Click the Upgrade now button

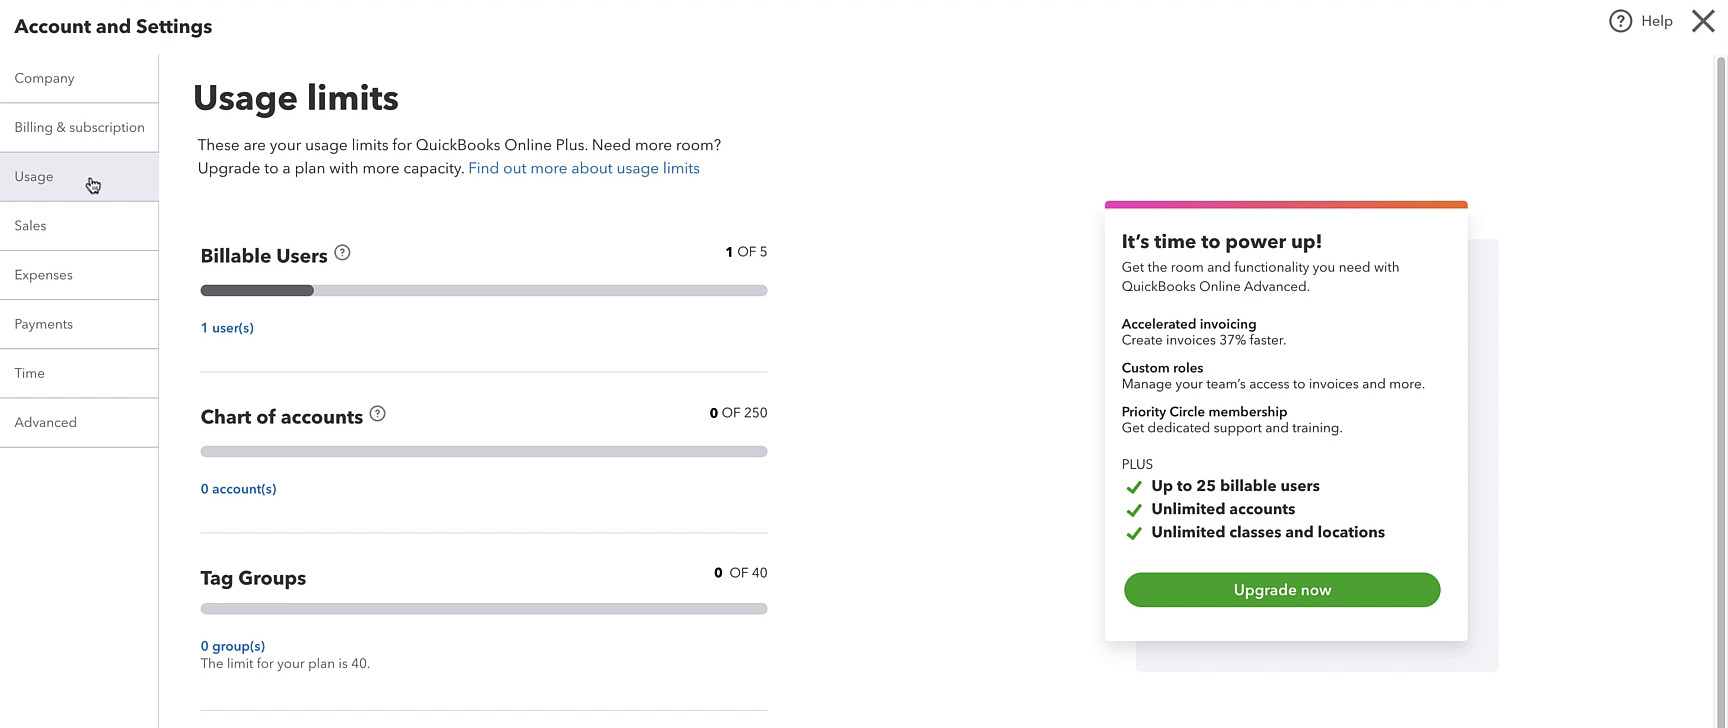click(x=1282, y=590)
